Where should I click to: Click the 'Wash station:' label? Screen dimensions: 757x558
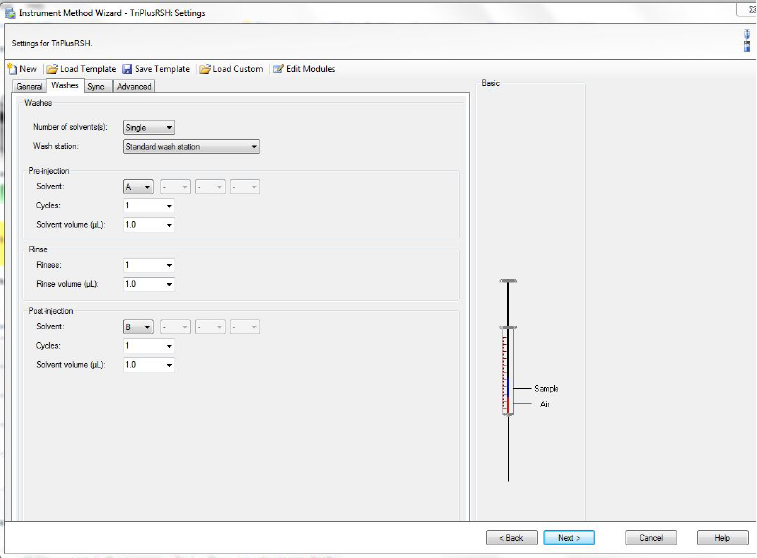point(56,146)
